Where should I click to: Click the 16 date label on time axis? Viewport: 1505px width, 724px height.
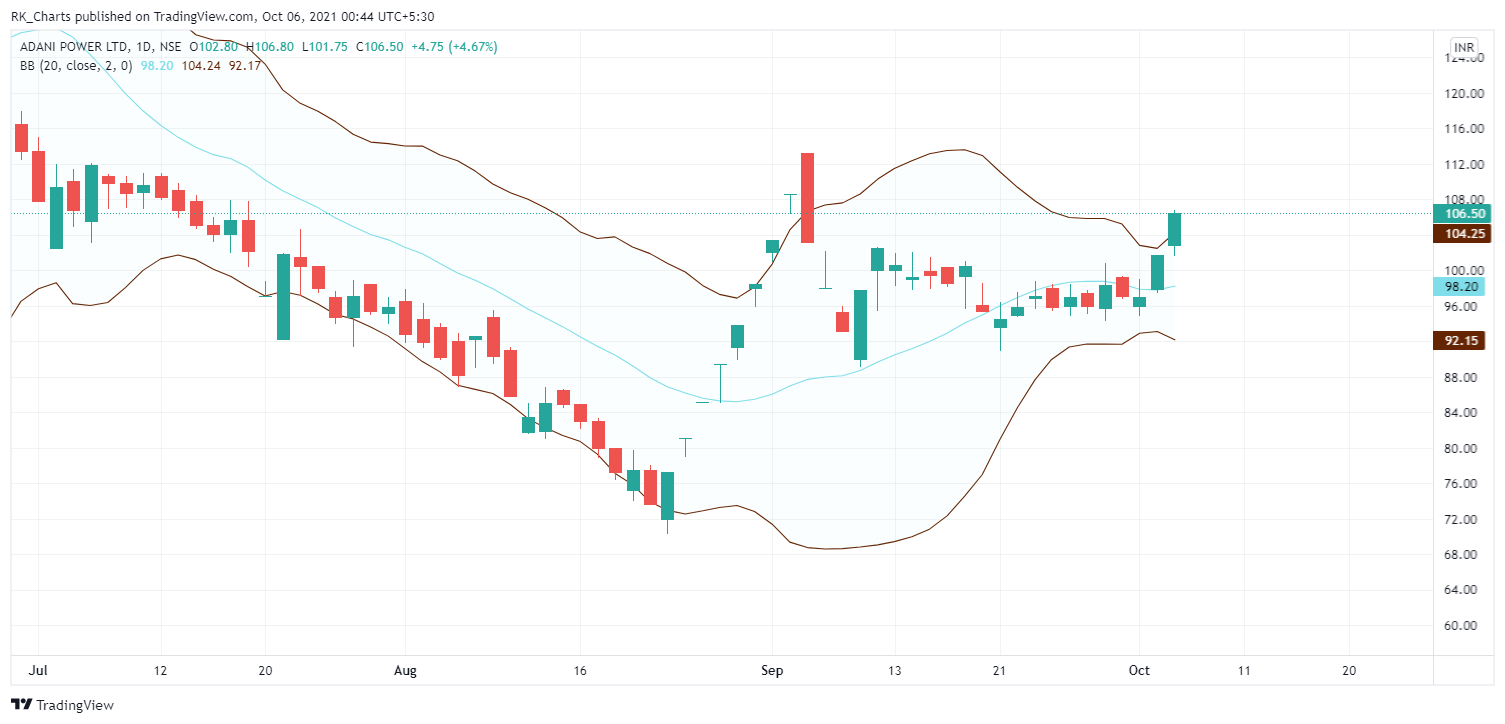pos(581,671)
